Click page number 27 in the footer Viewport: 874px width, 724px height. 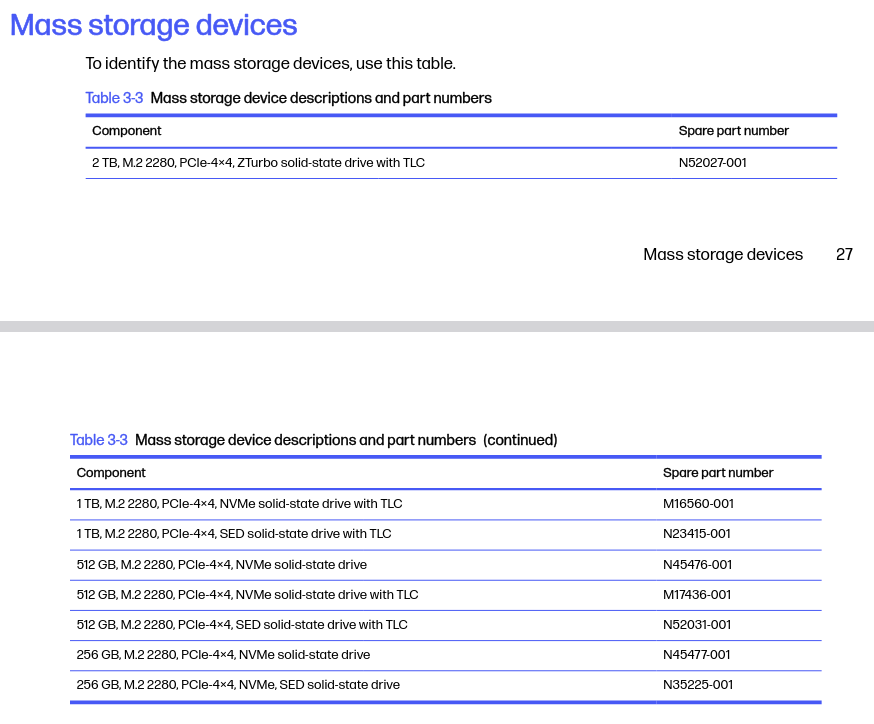click(844, 254)
